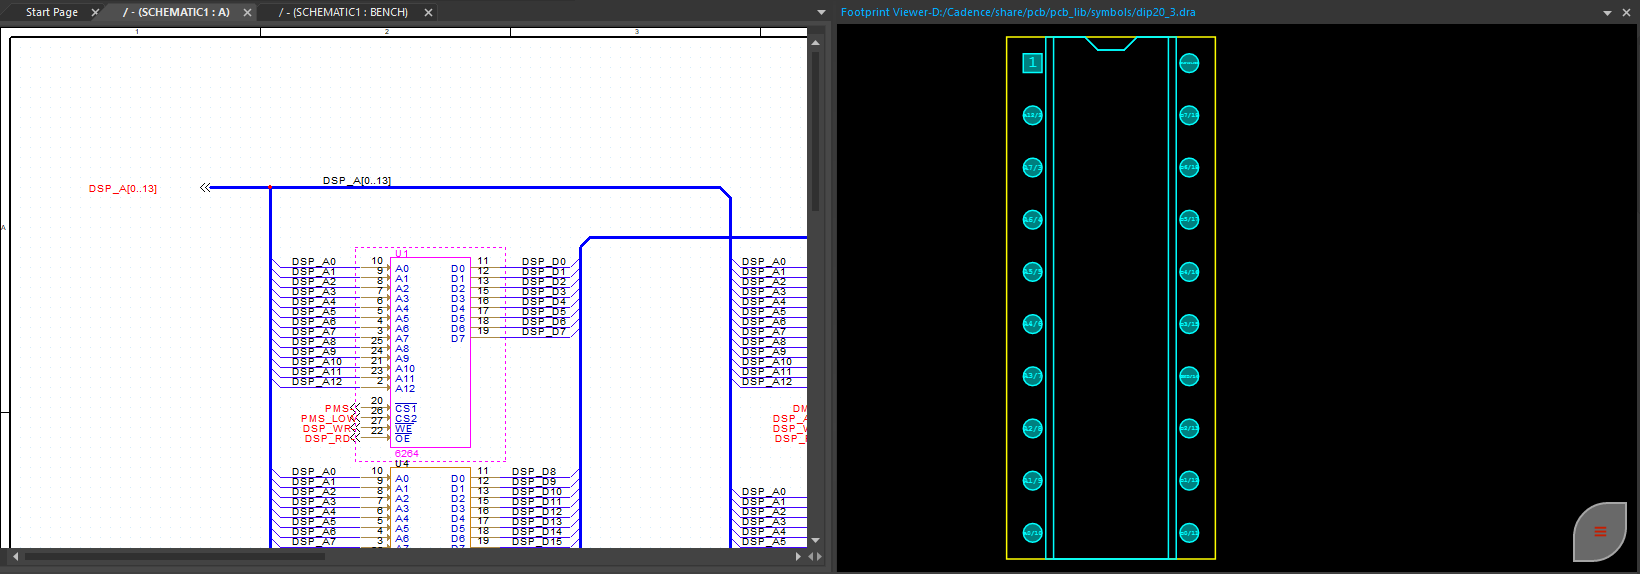The image size is (1640, 574).
Task: Click the horizontal scrollbar right arrow
Action: [798, 556]
